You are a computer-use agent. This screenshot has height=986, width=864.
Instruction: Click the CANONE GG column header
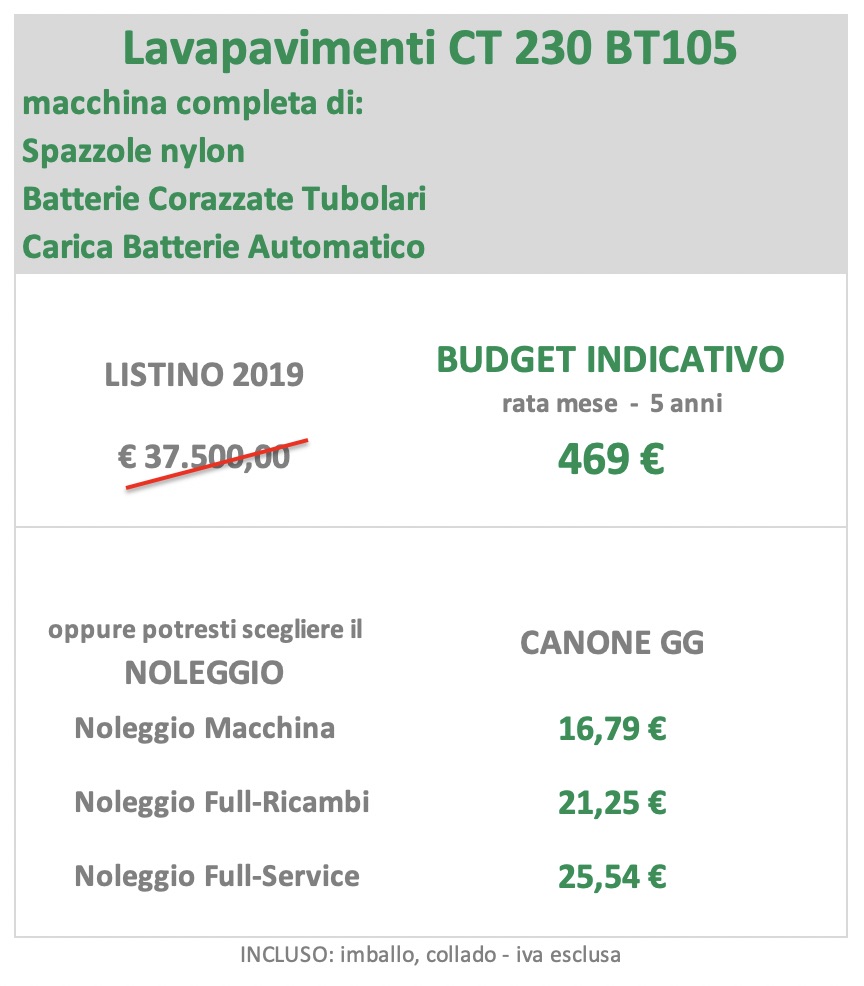612,643
